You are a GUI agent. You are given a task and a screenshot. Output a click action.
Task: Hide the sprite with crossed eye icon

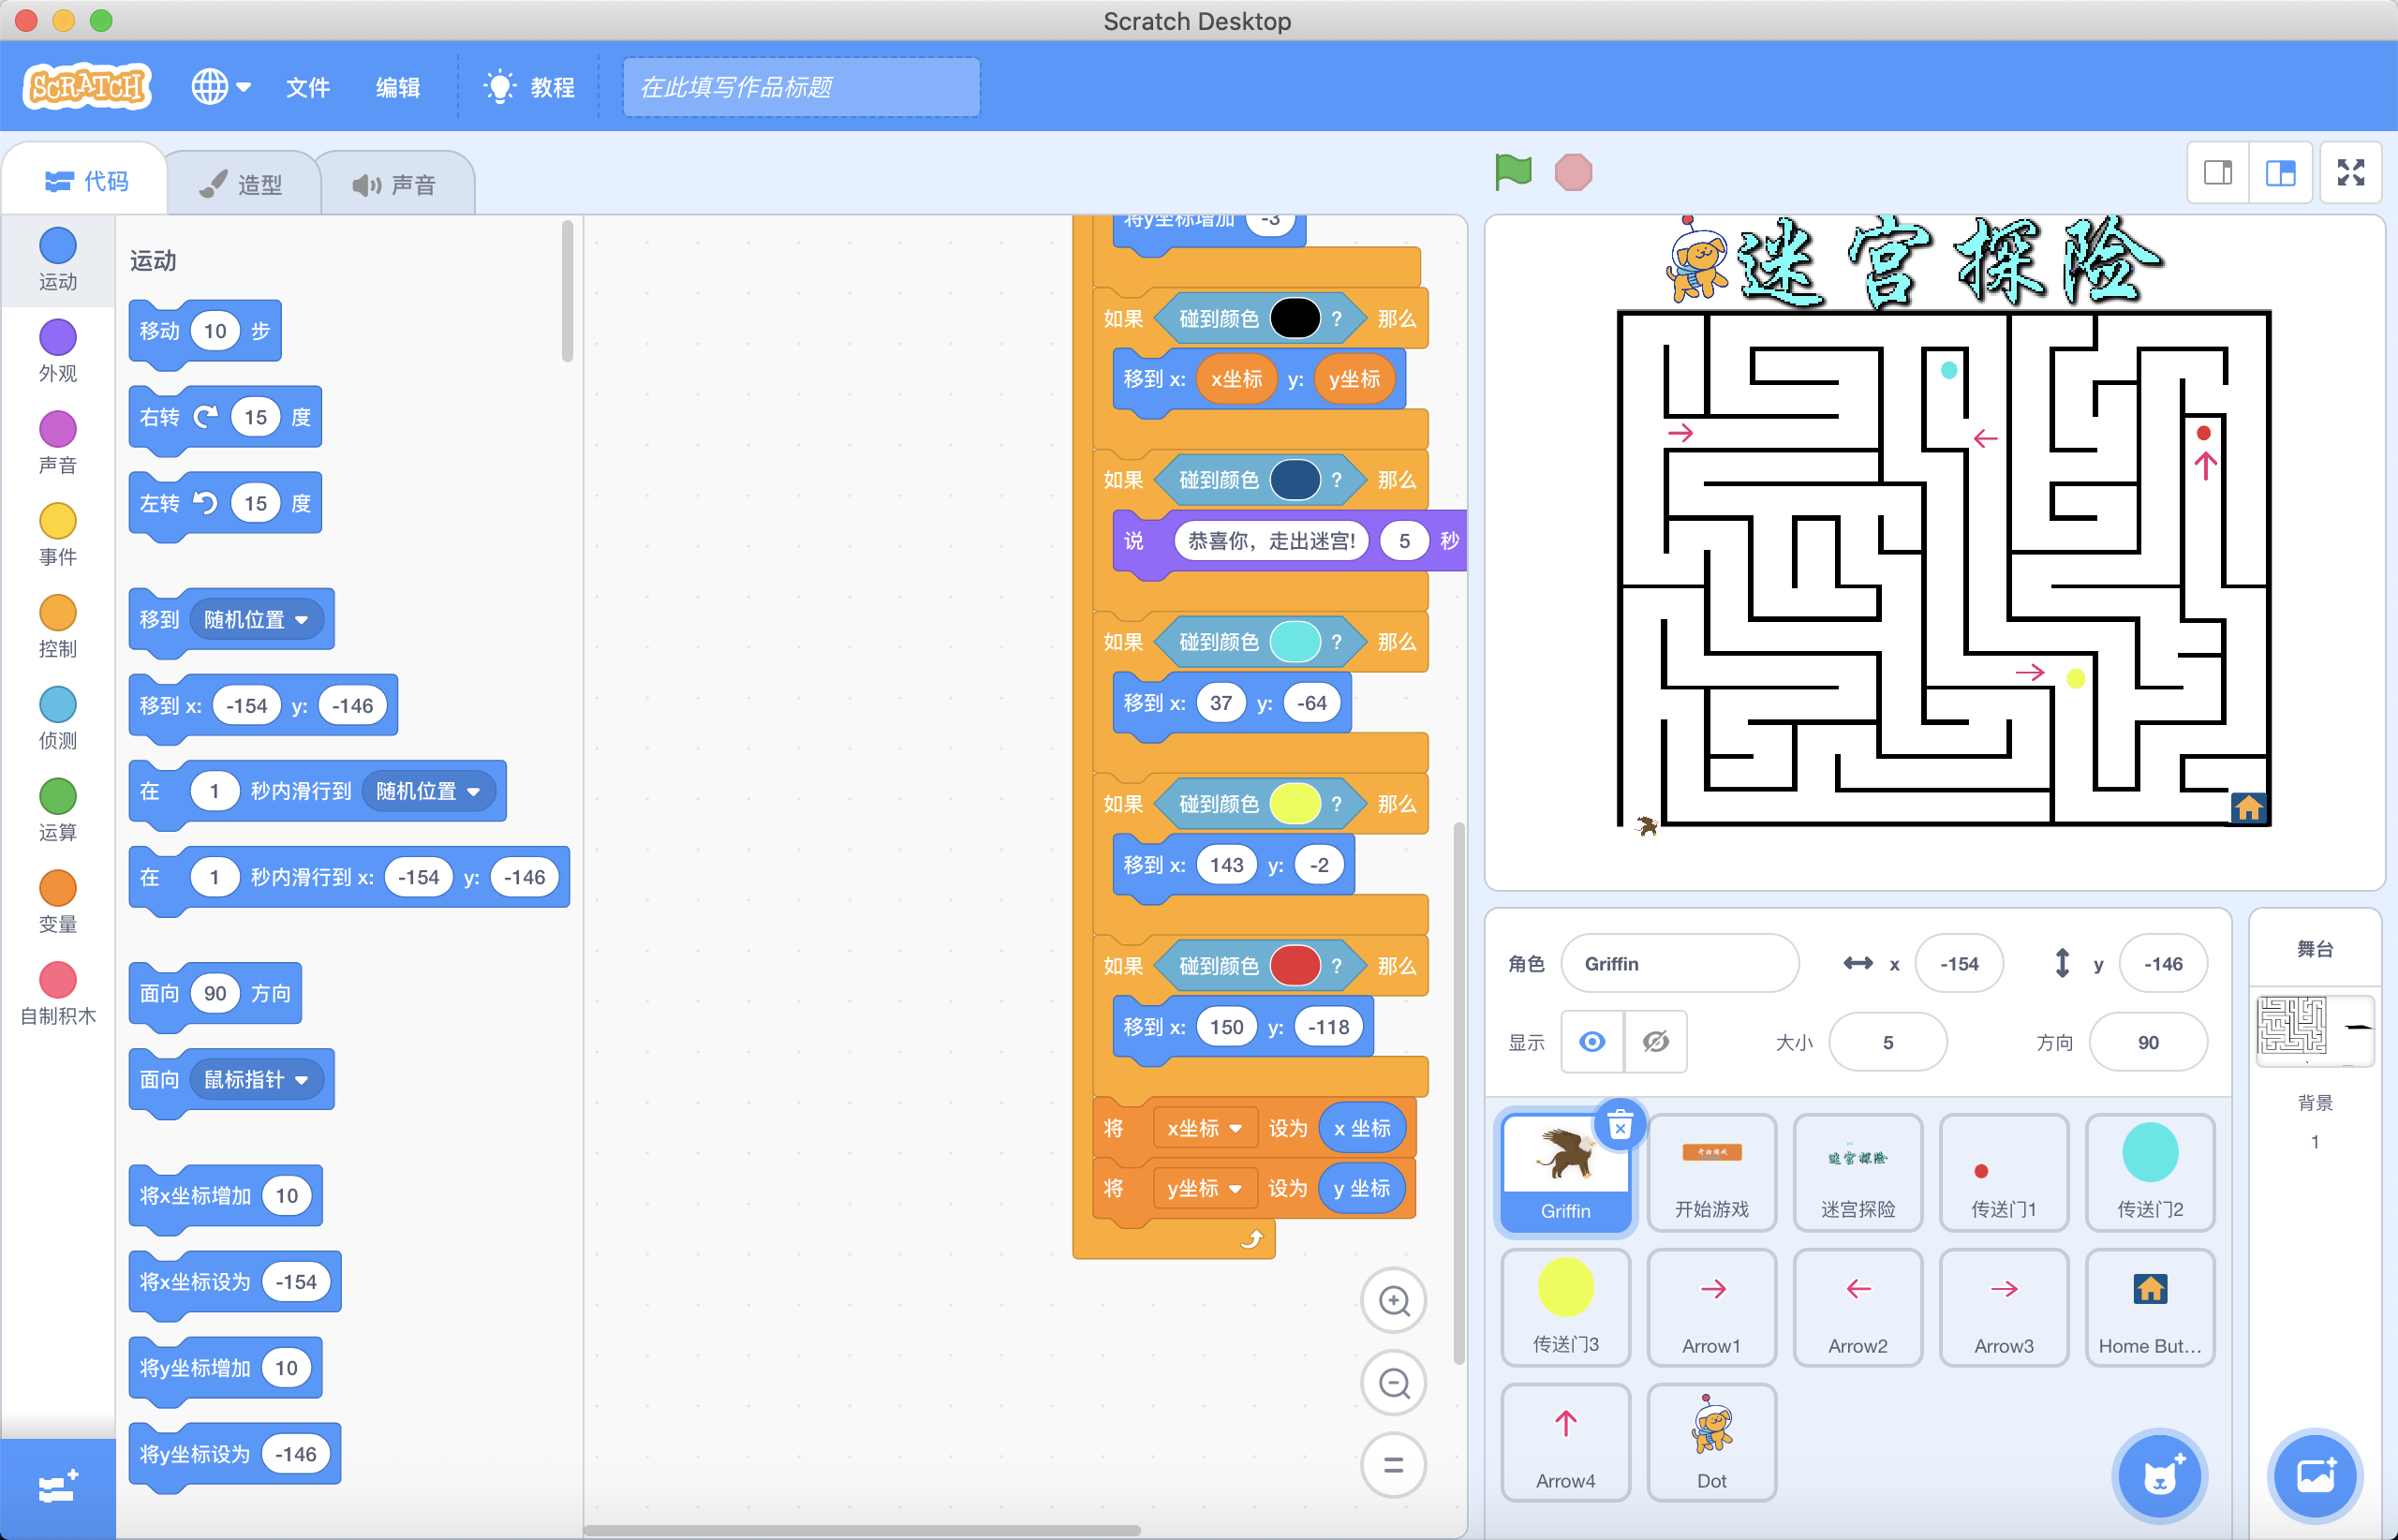[1656, 1042]
